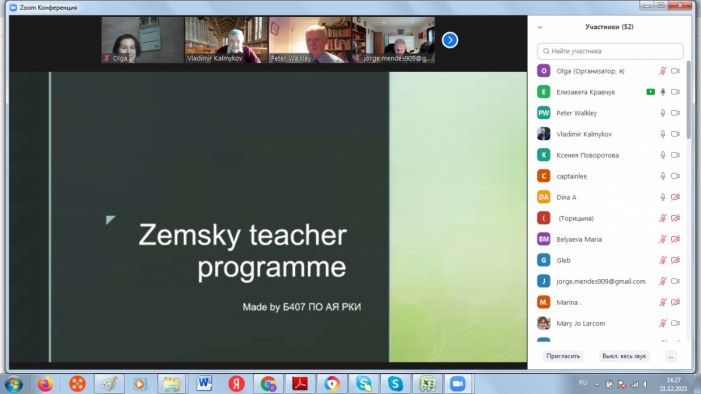Toggle Peter Walkley's microphone icon

pyautogui.click(x=663, y=113)
